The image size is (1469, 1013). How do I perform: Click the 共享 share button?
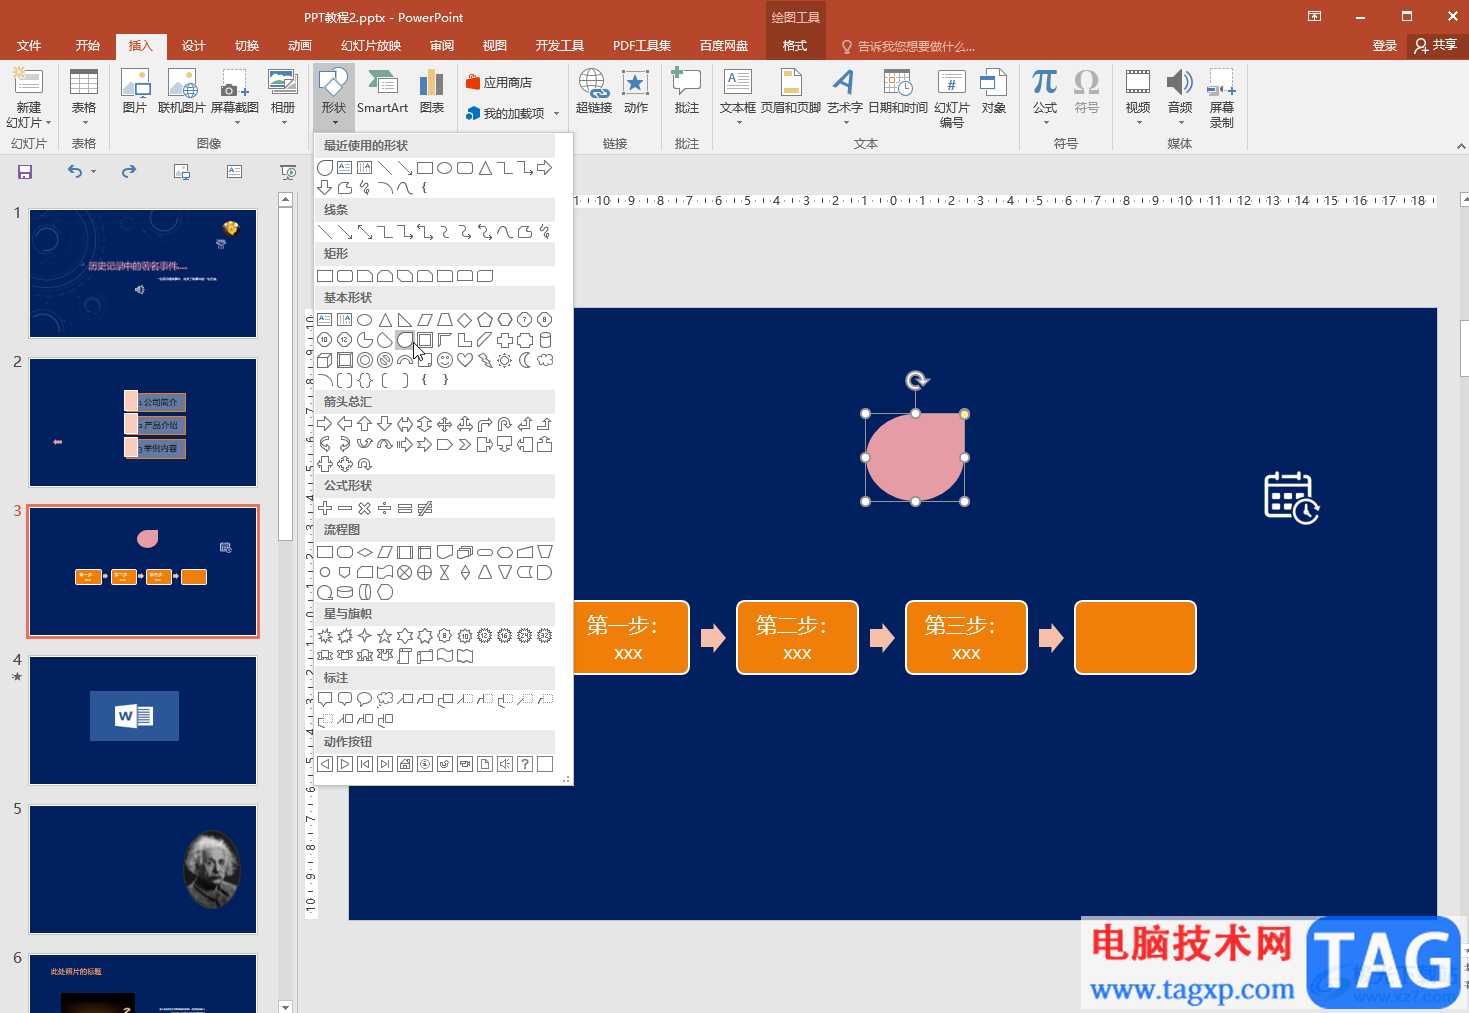[x=1436, y=45]
